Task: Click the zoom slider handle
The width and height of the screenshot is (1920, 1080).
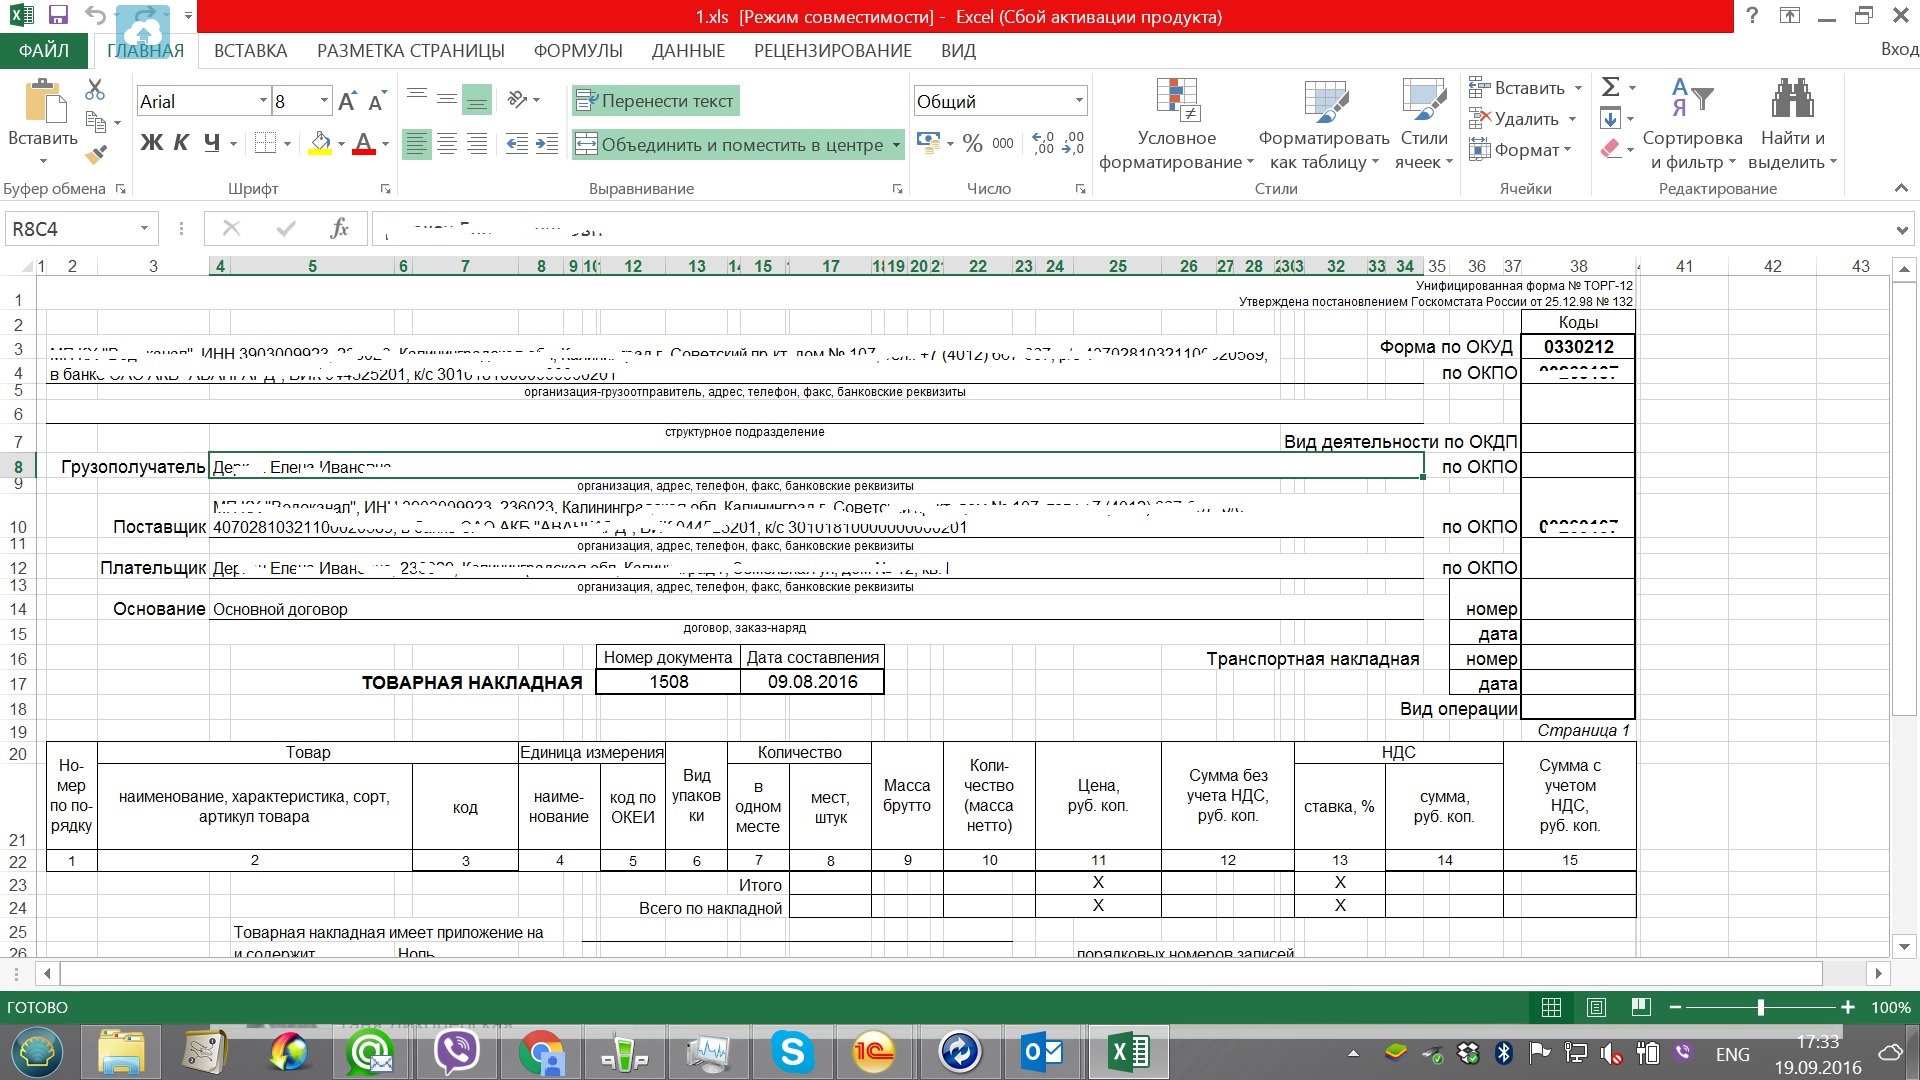Action: point(1760,1007)
